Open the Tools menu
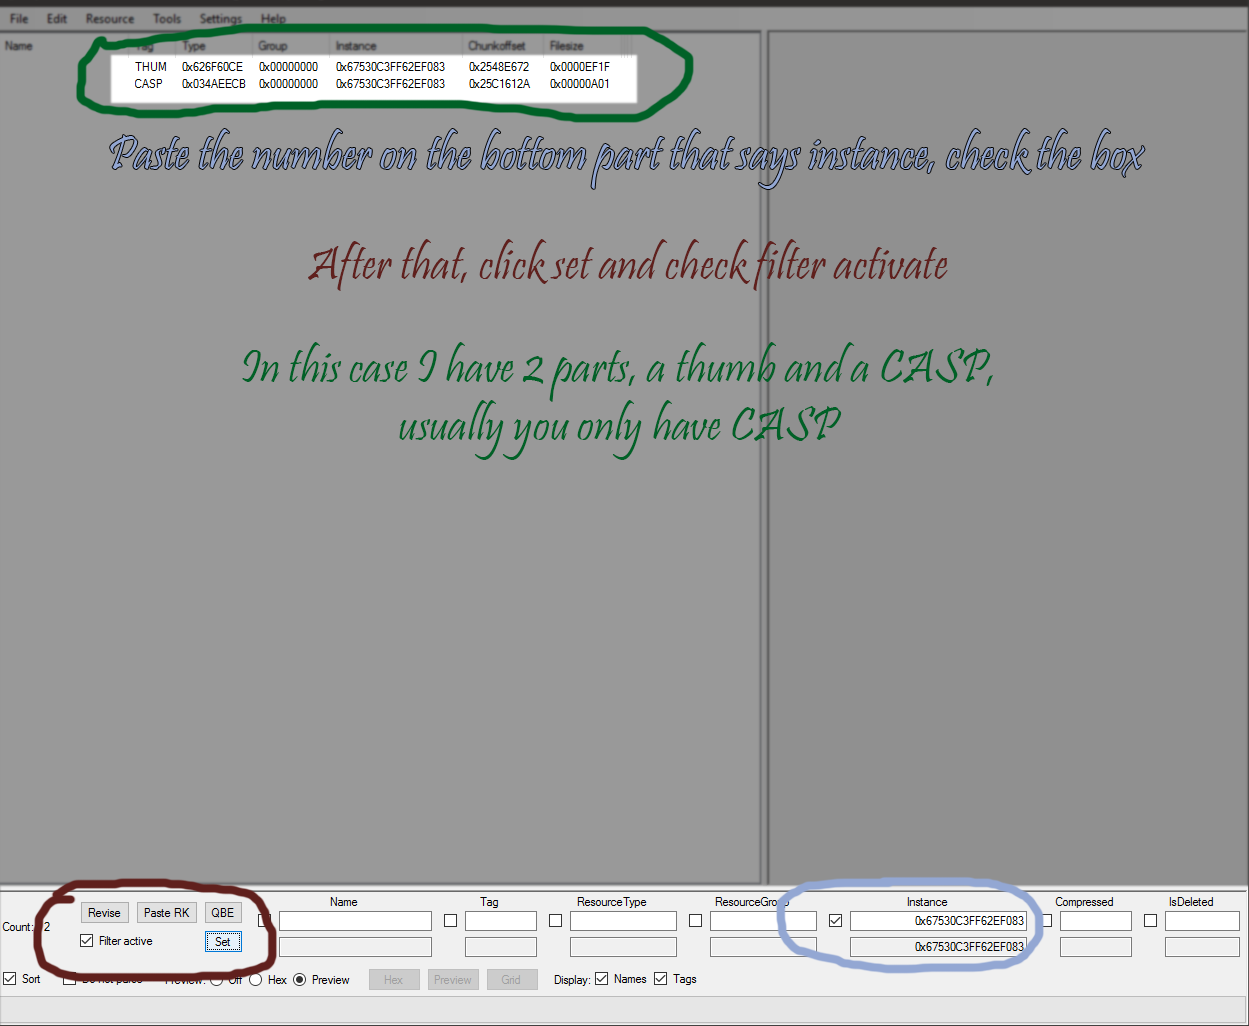The image size is (1249, 1026). coord(167,18)
